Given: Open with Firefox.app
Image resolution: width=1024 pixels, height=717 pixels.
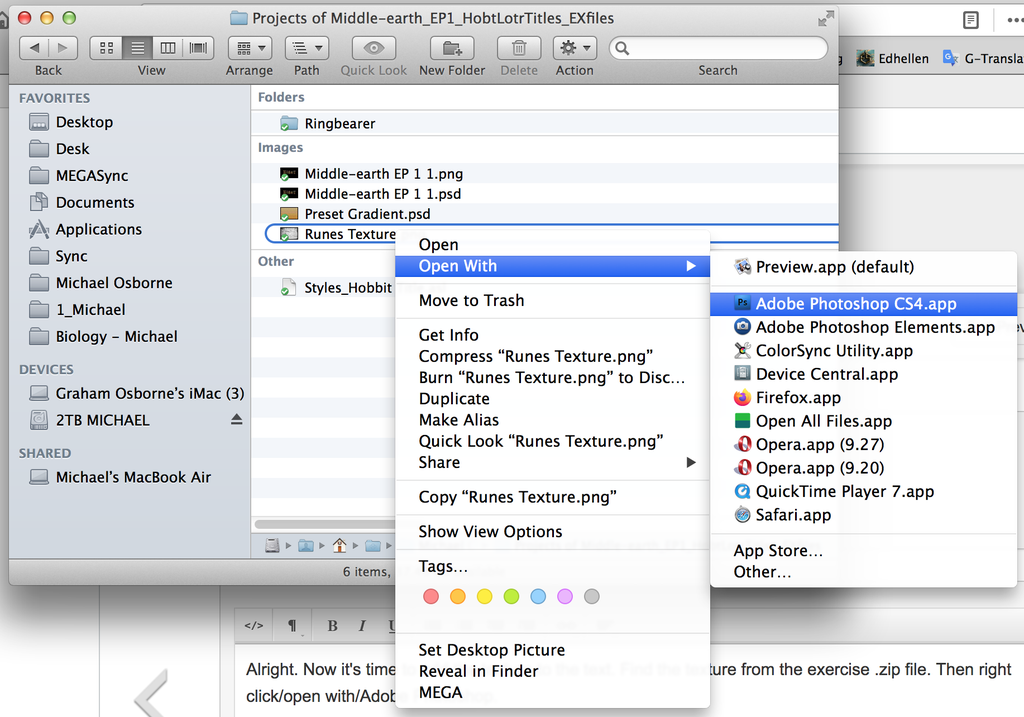Looking at the screenshot, I should (863, 398).
